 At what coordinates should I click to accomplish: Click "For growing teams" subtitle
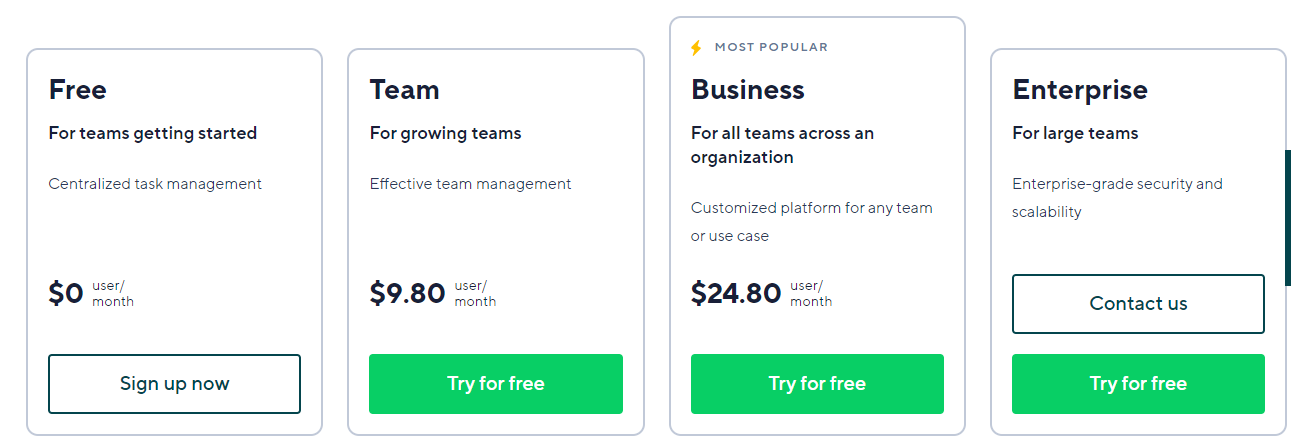(446, 133)
